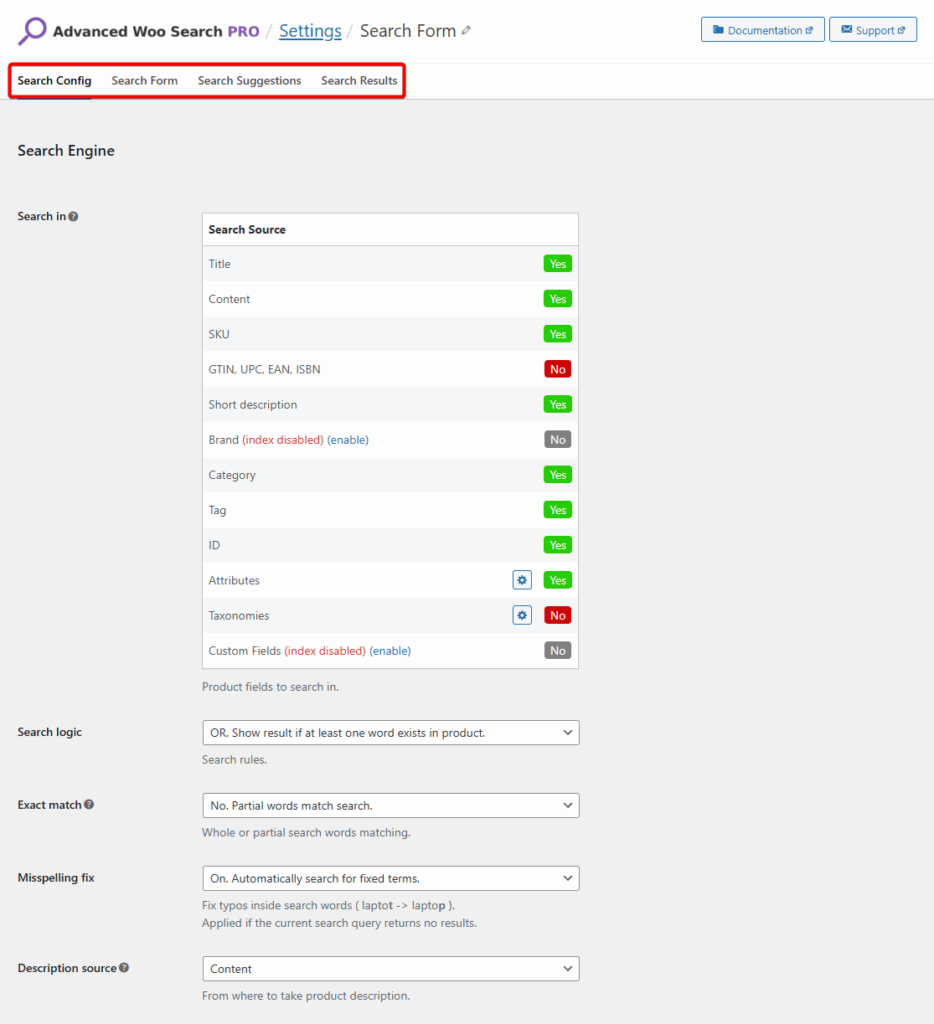Open the Search logic dropdown

(x=390, y=732)
